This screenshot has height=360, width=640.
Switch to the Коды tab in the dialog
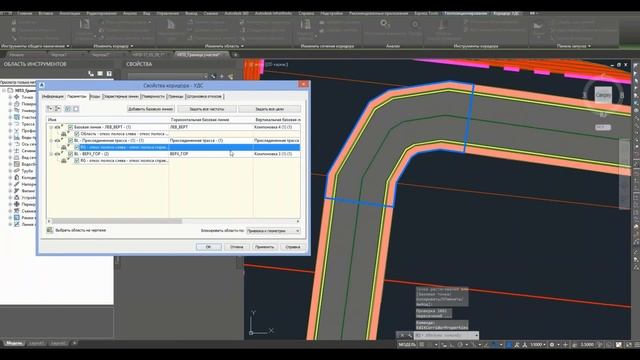(x=95, y=96)
